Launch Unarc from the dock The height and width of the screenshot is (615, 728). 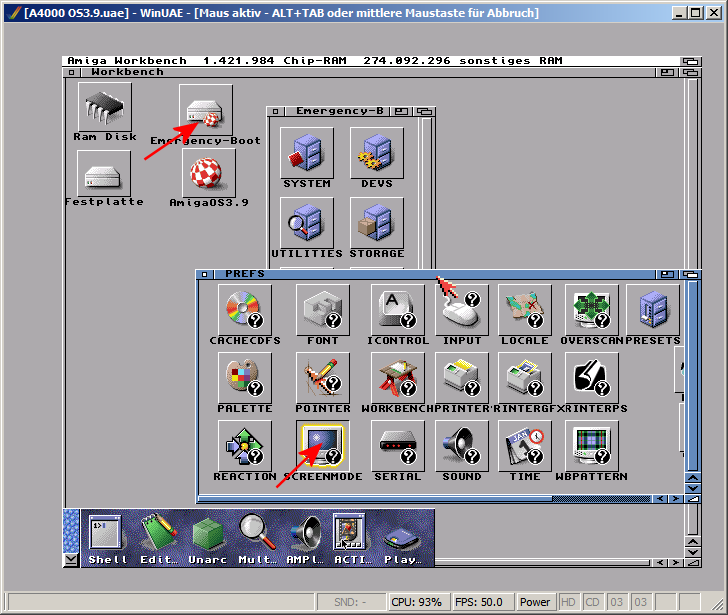(x=207, y=538)
